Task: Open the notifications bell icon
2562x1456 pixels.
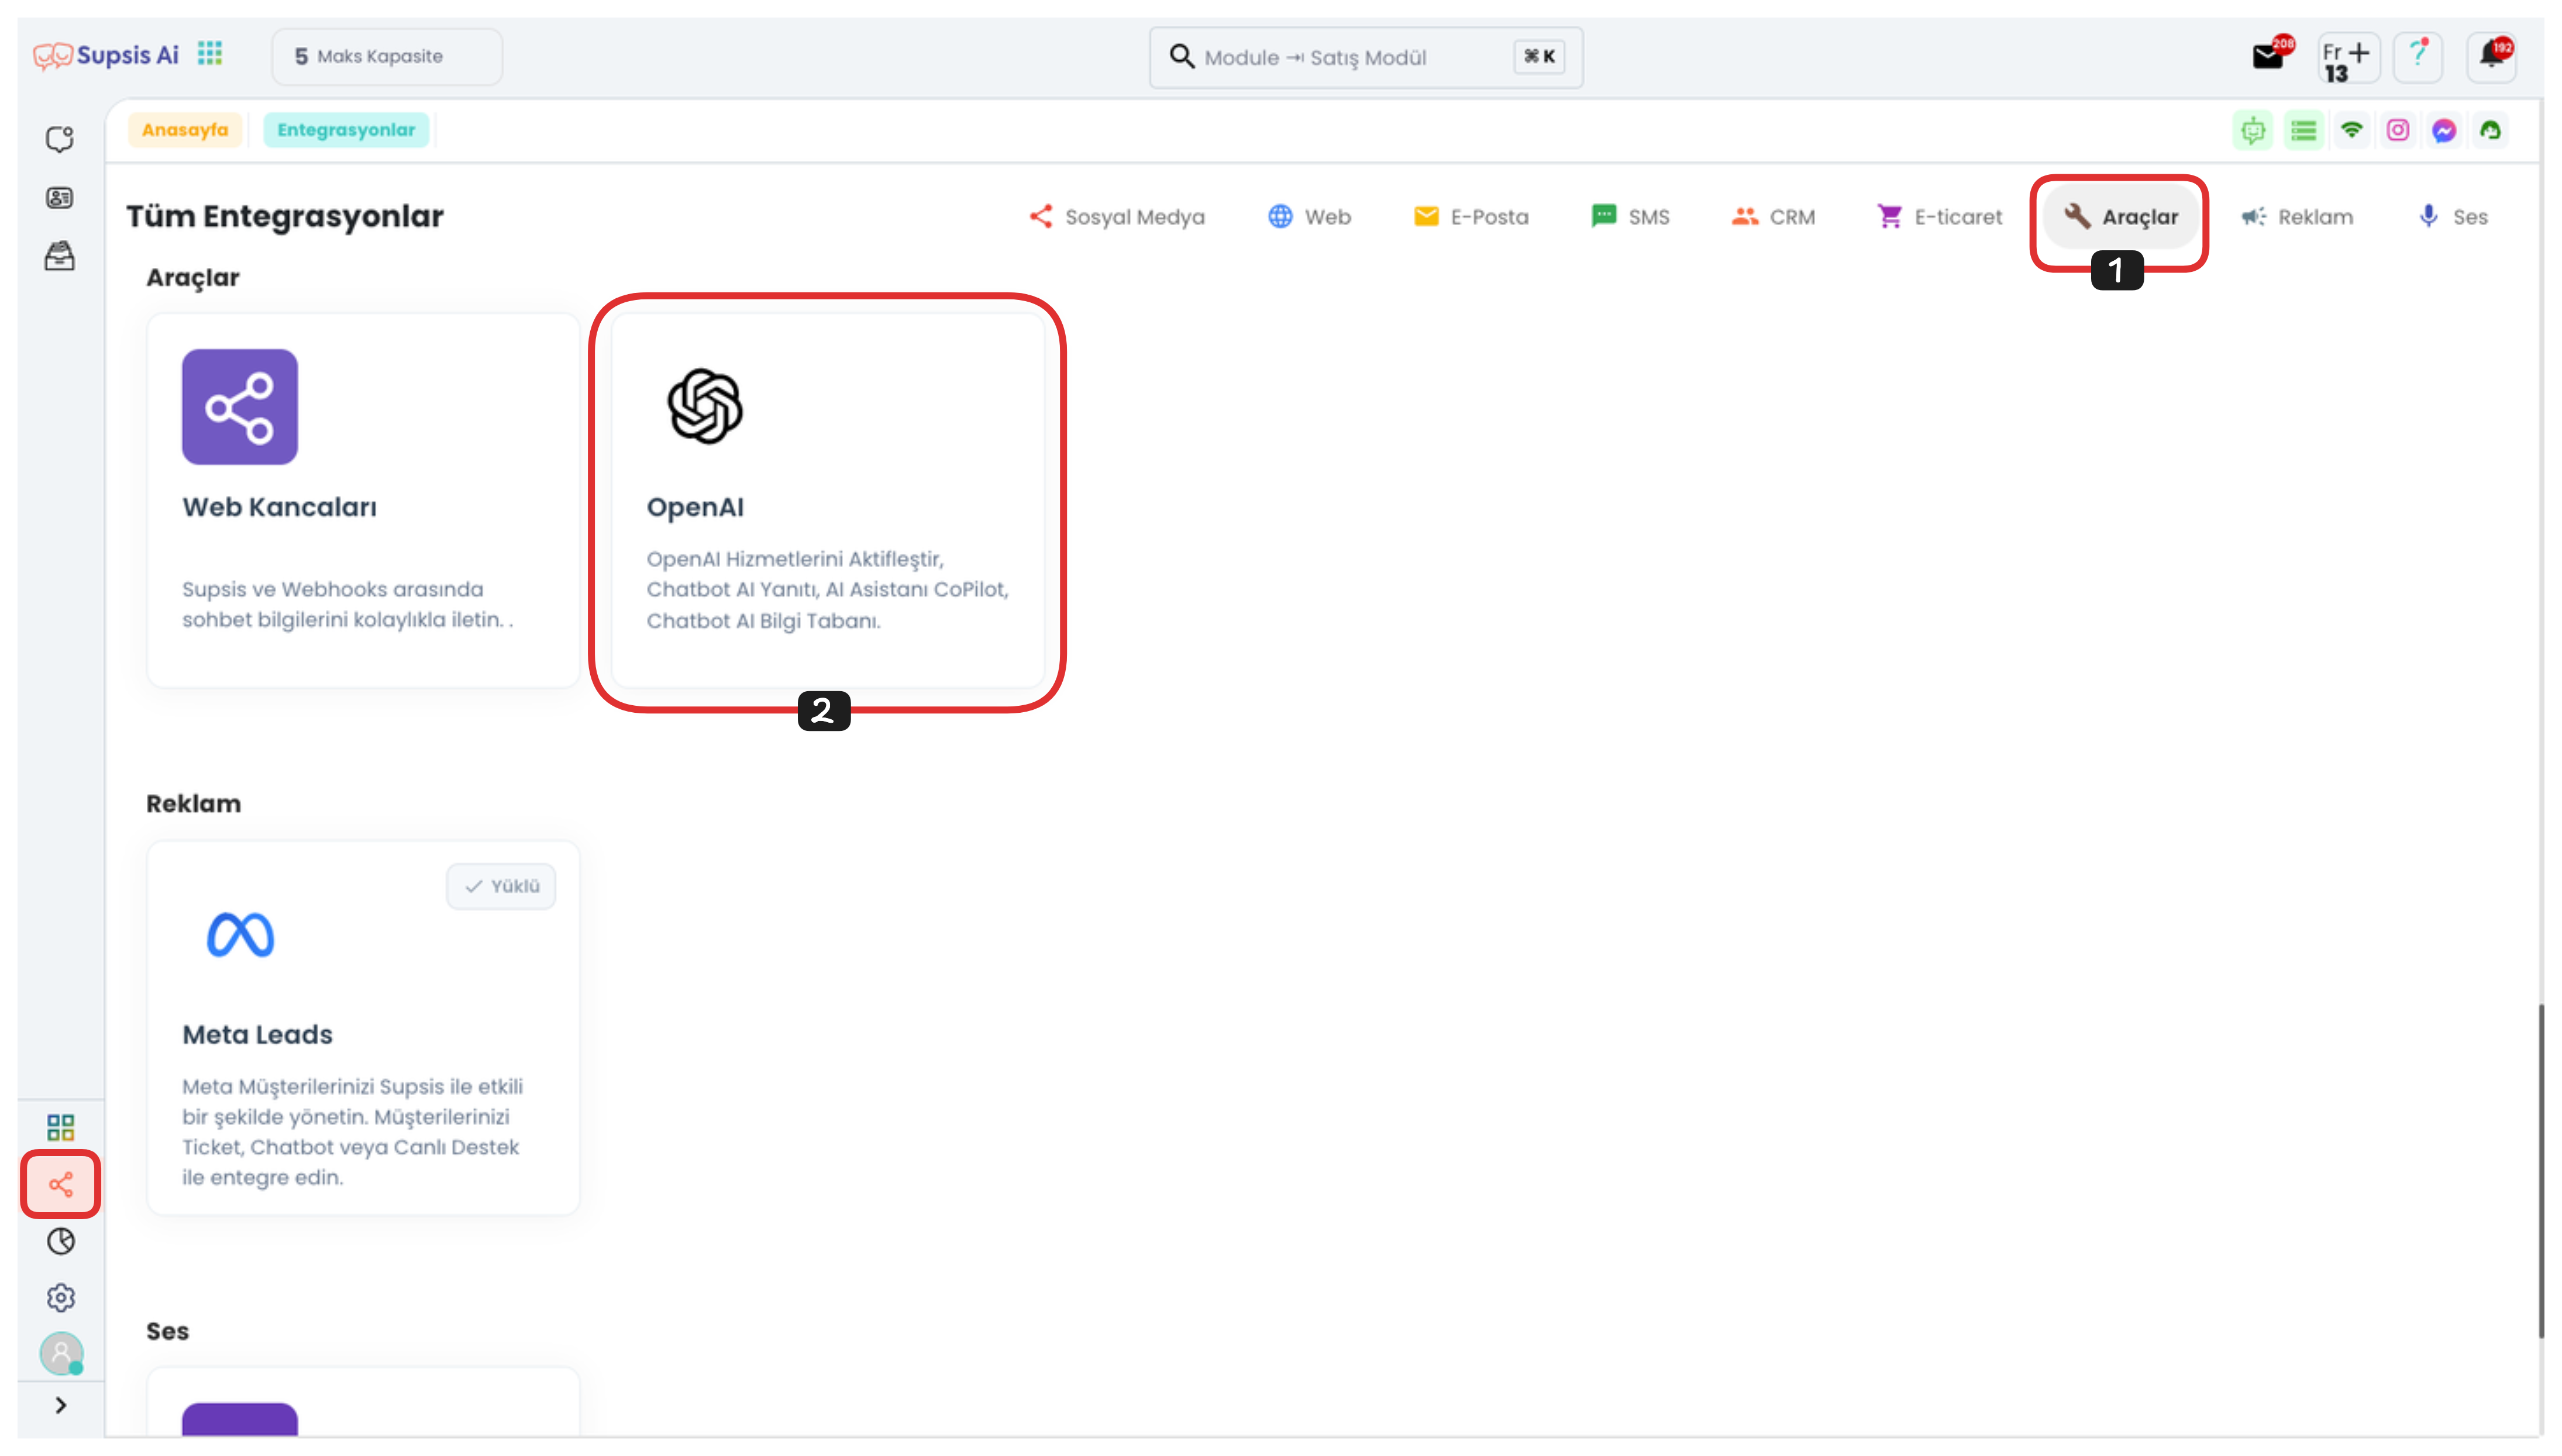Action: coord(2492,56)
